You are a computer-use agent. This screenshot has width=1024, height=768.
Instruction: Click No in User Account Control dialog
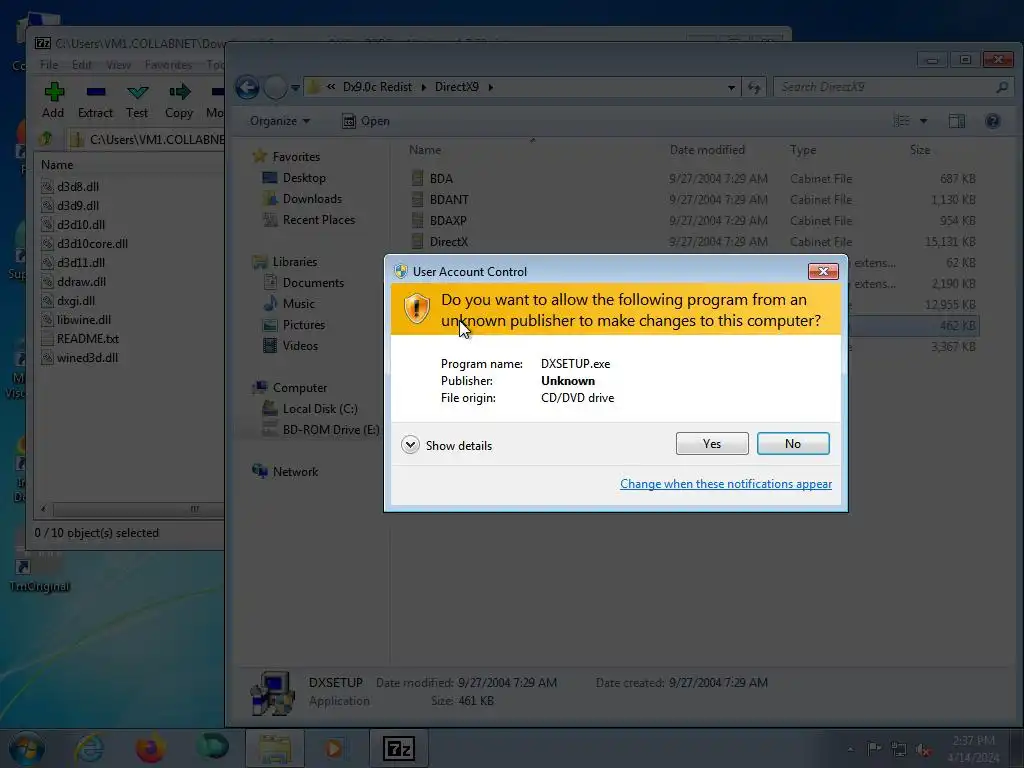[x=793, y=443]
